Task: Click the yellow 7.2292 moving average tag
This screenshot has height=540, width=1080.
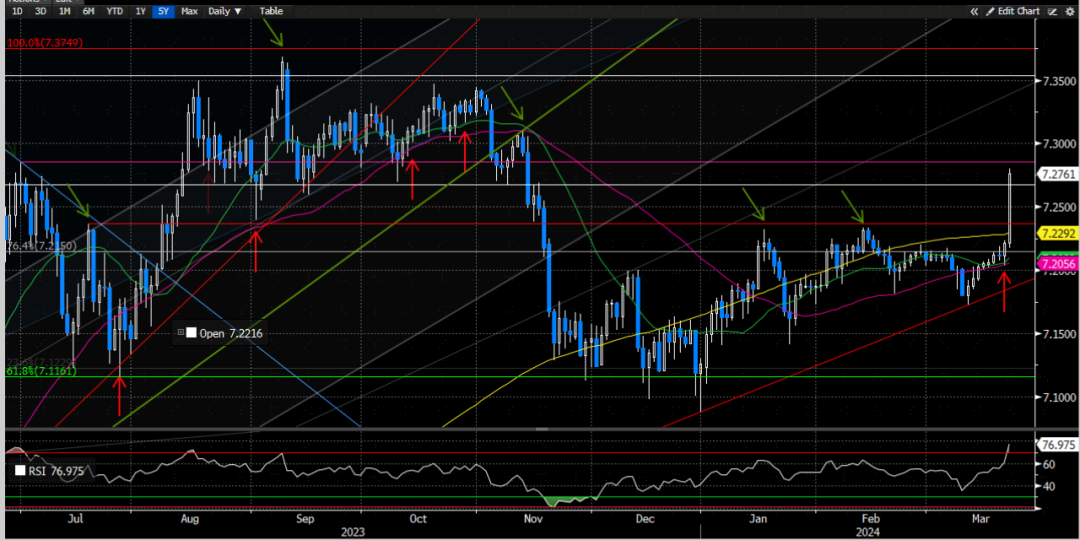Action: click(x=1057, y=233)
